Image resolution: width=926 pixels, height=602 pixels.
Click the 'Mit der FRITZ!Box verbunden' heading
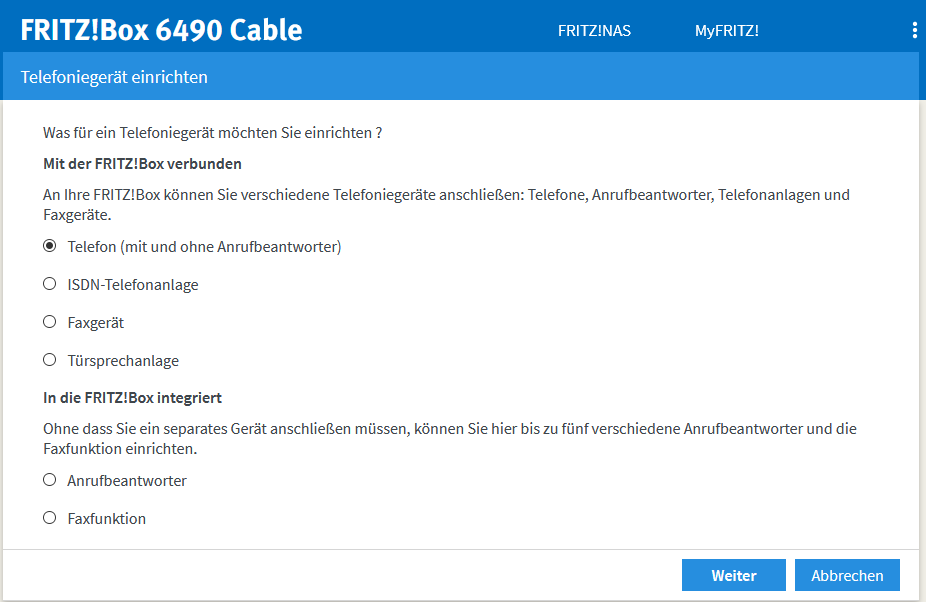[142, 163]
